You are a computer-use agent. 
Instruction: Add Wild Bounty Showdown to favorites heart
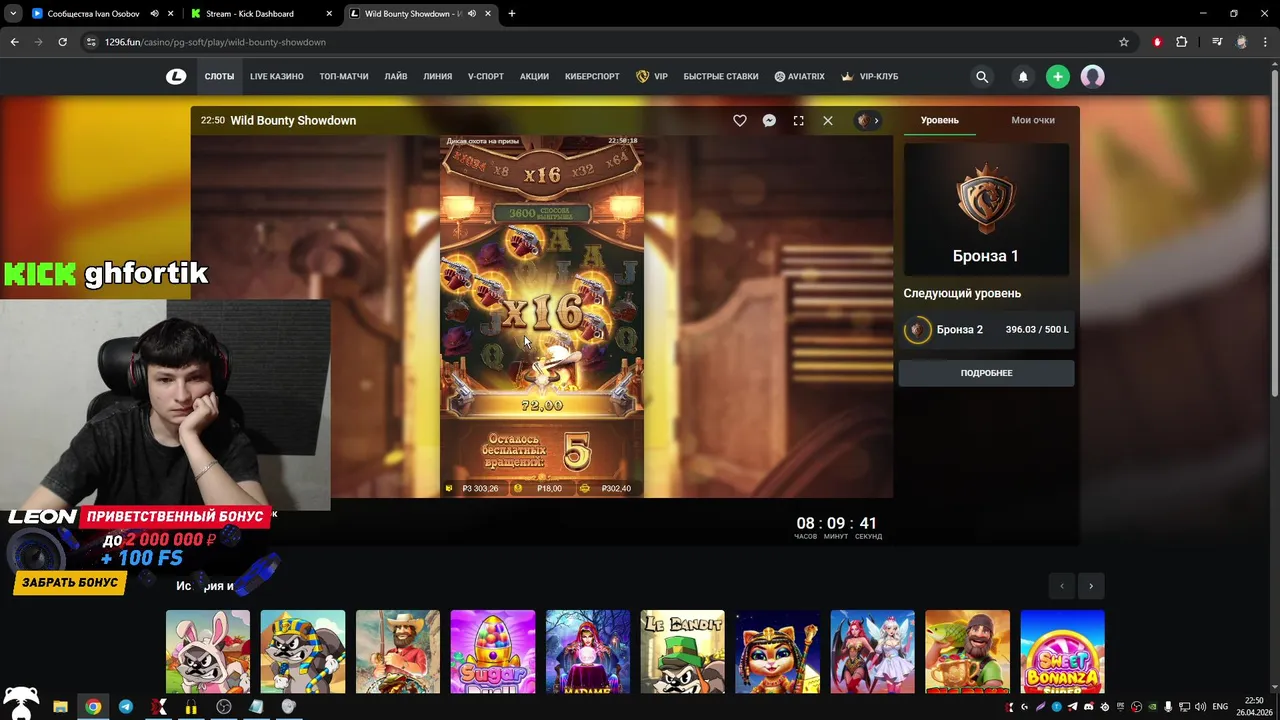[x=740, y=120]
